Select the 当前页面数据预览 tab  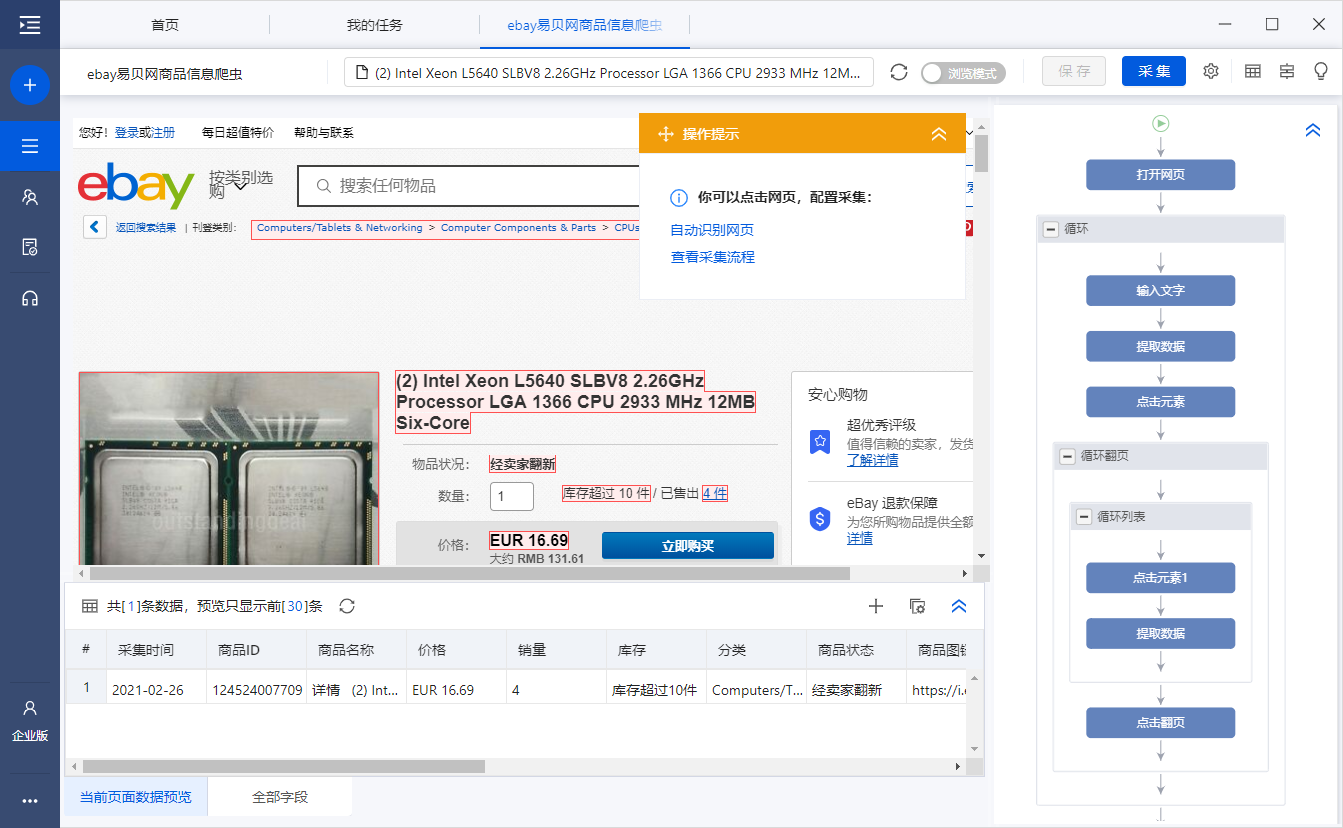(x=136, y=797)
